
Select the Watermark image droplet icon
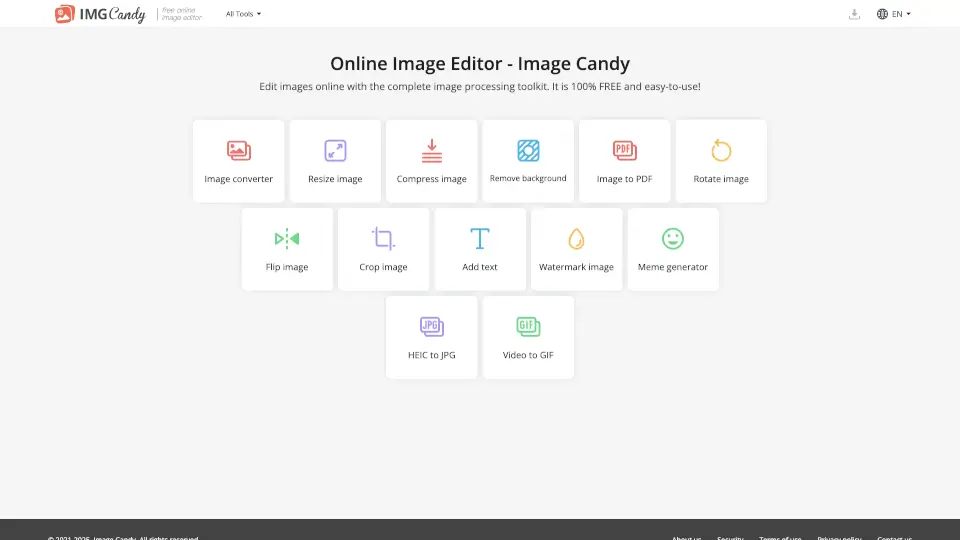click(x=576, y=239)
